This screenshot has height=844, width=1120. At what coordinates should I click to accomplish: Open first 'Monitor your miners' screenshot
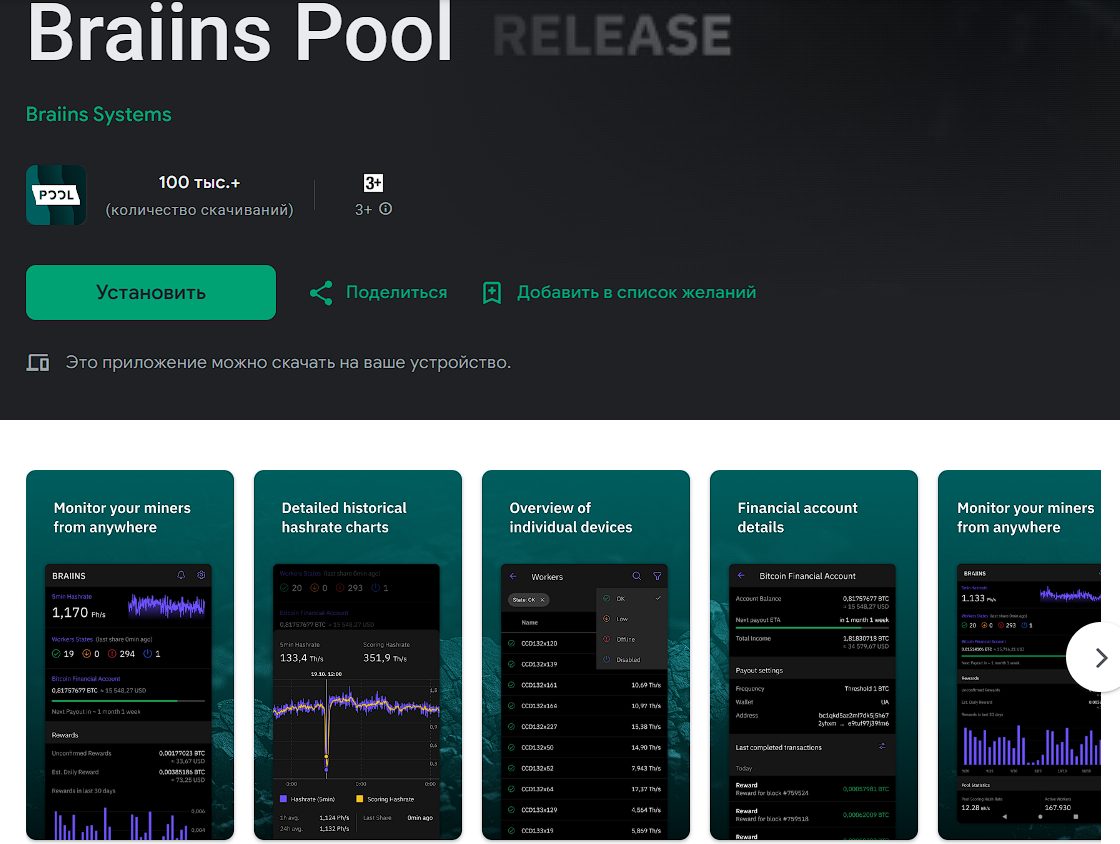tap(130, 655)
